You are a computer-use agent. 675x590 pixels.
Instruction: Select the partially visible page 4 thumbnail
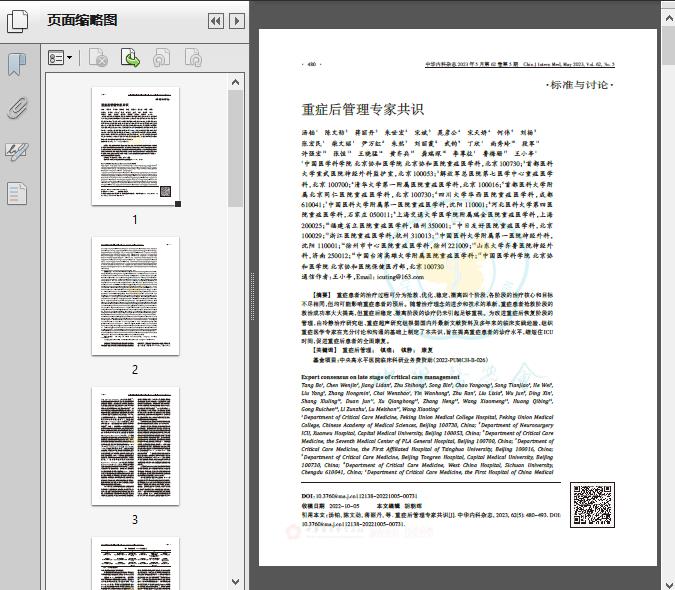point(135,563)
